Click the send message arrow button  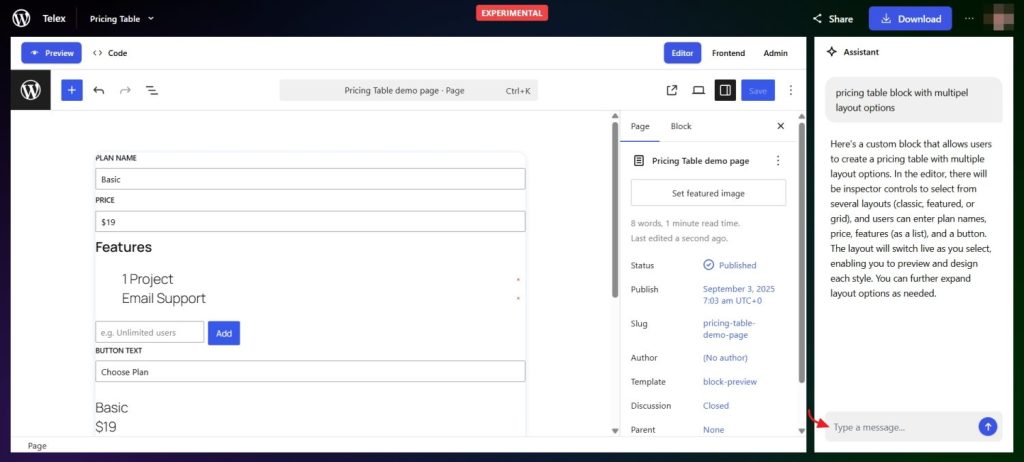987,427
